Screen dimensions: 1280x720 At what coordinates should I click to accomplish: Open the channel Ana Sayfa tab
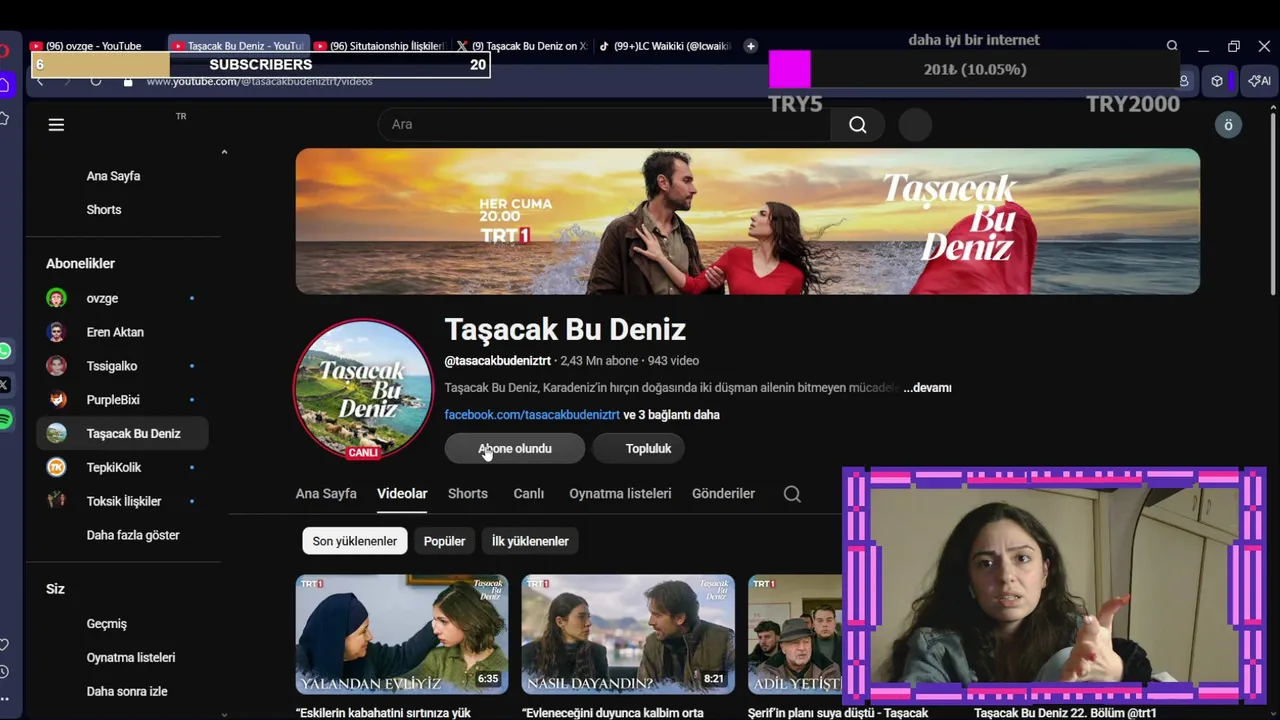(326, 494)
